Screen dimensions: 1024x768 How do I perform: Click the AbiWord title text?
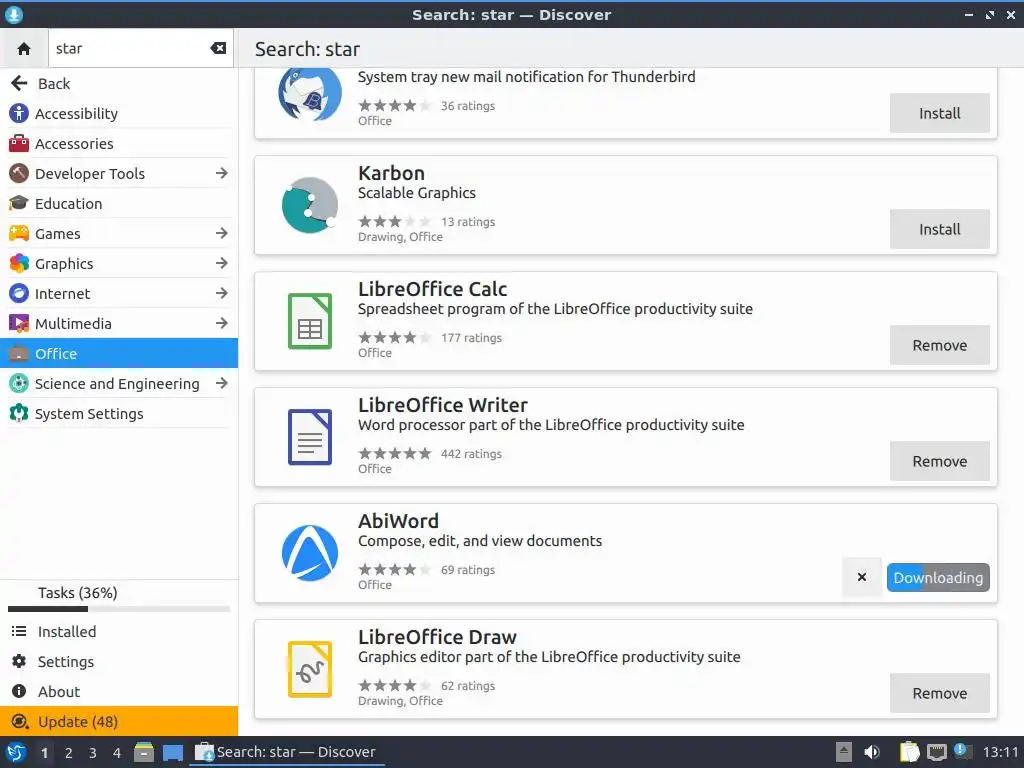click(x=398, y=521)
